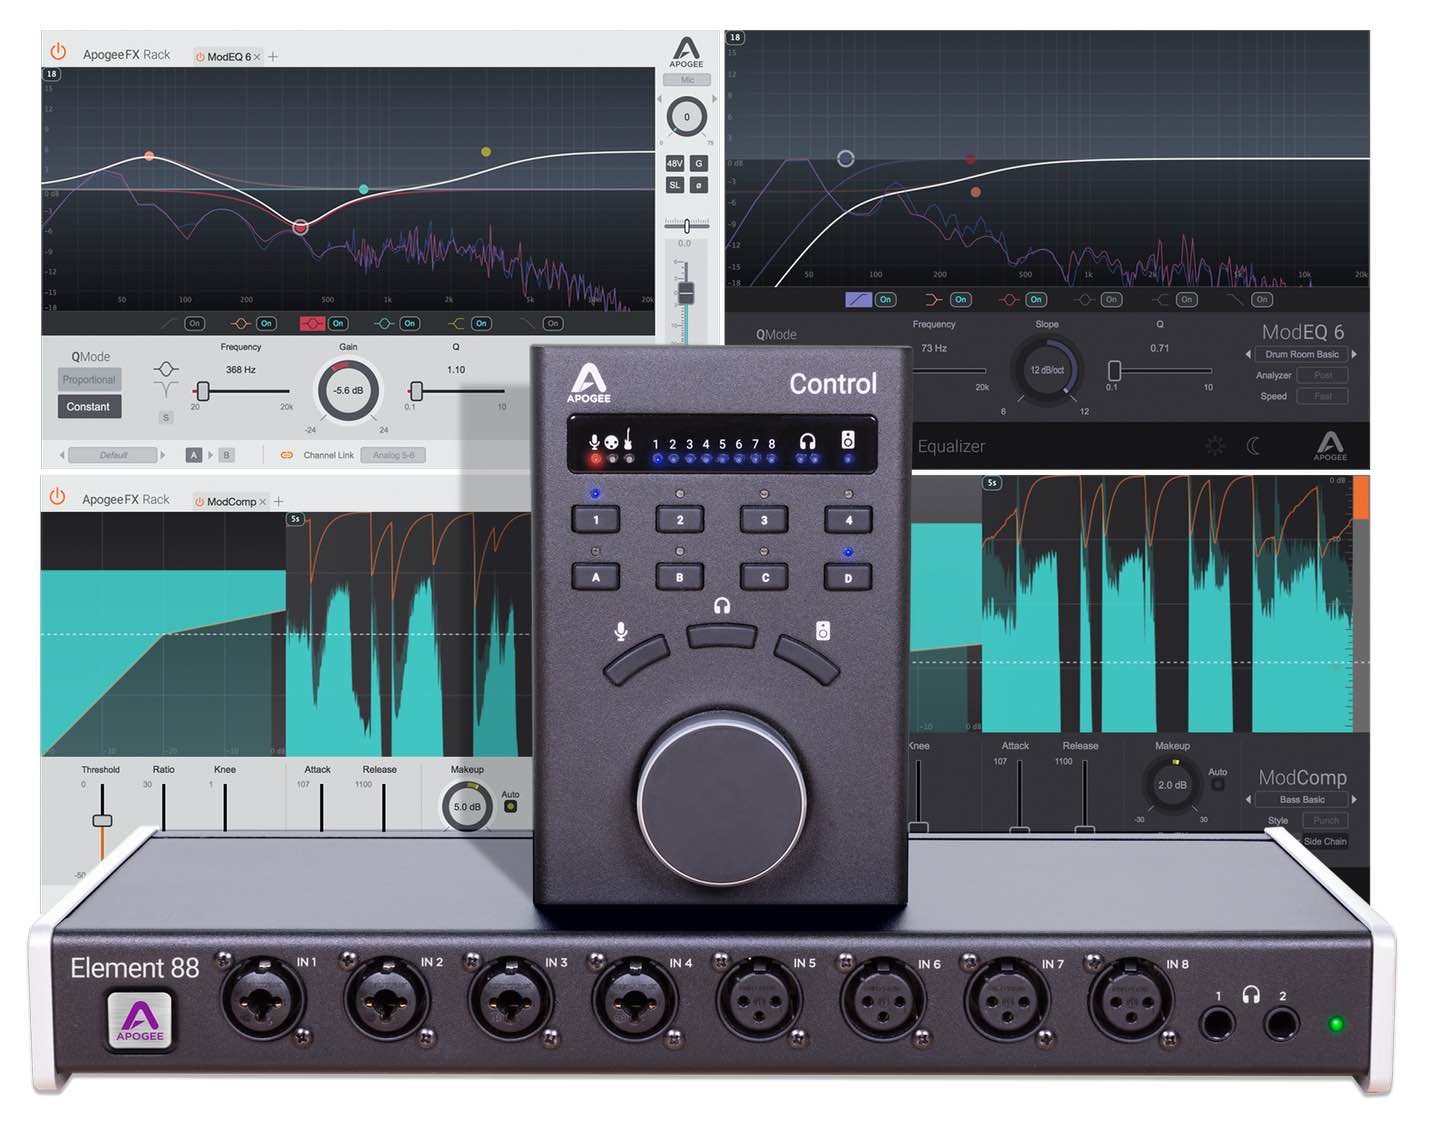Select the teal bell band icon in light ModEQ
This screenshot has width=1440, height=1133.
click(x=384, y=323)
